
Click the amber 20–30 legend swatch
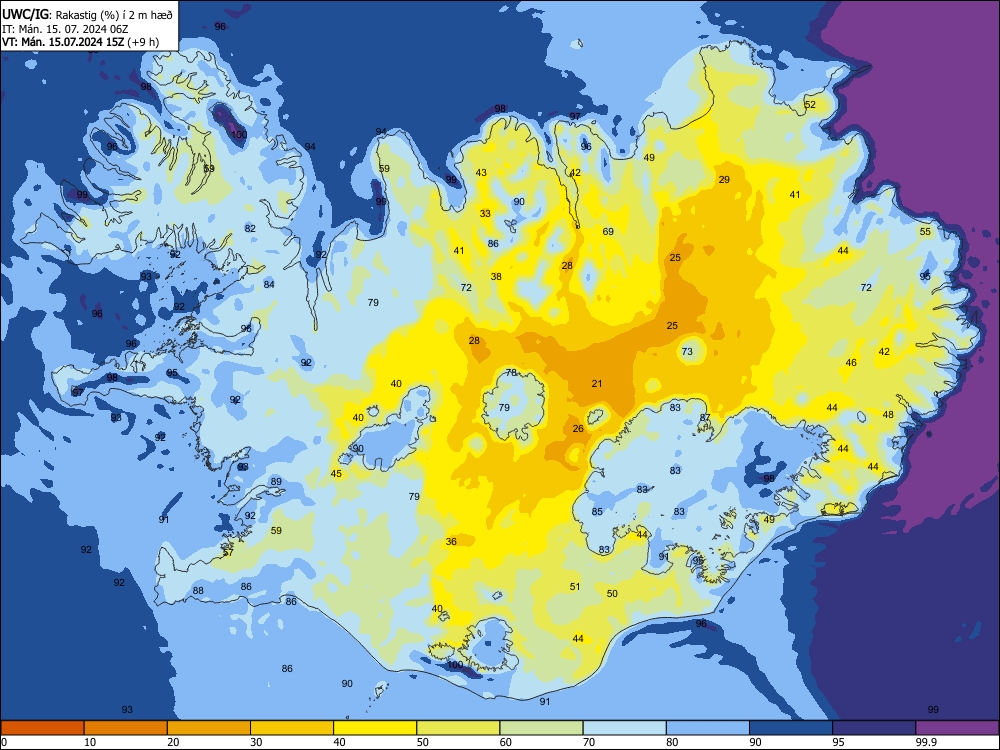[x=209, y=728]
